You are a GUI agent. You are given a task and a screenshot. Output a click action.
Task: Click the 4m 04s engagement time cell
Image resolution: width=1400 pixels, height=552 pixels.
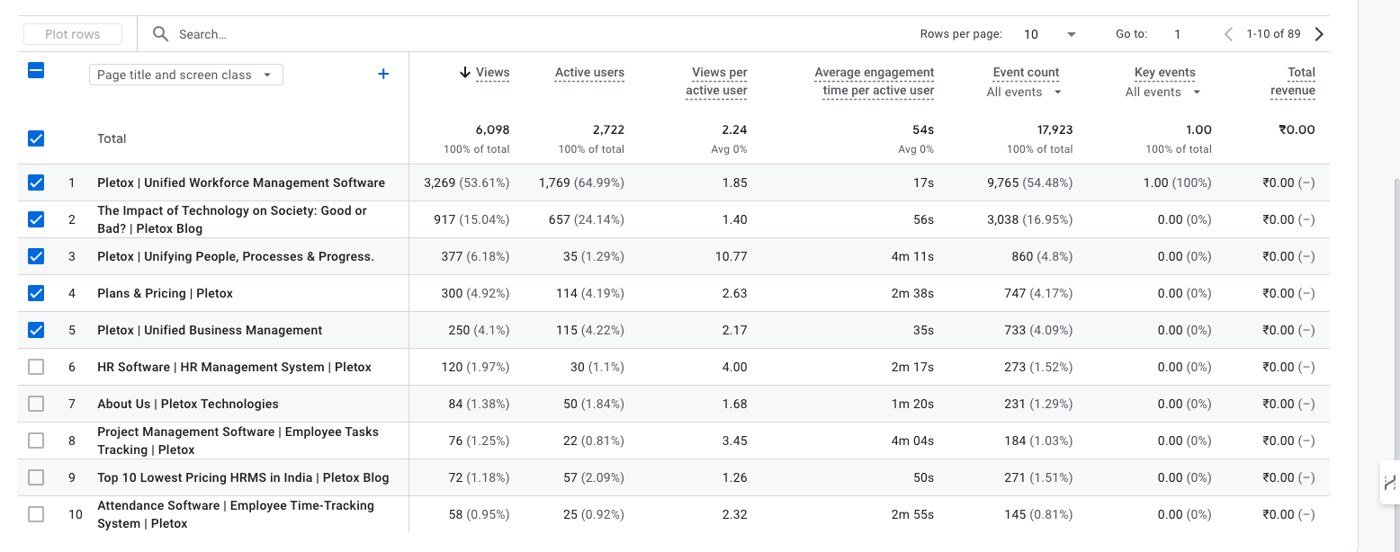[x=912, y=440]
